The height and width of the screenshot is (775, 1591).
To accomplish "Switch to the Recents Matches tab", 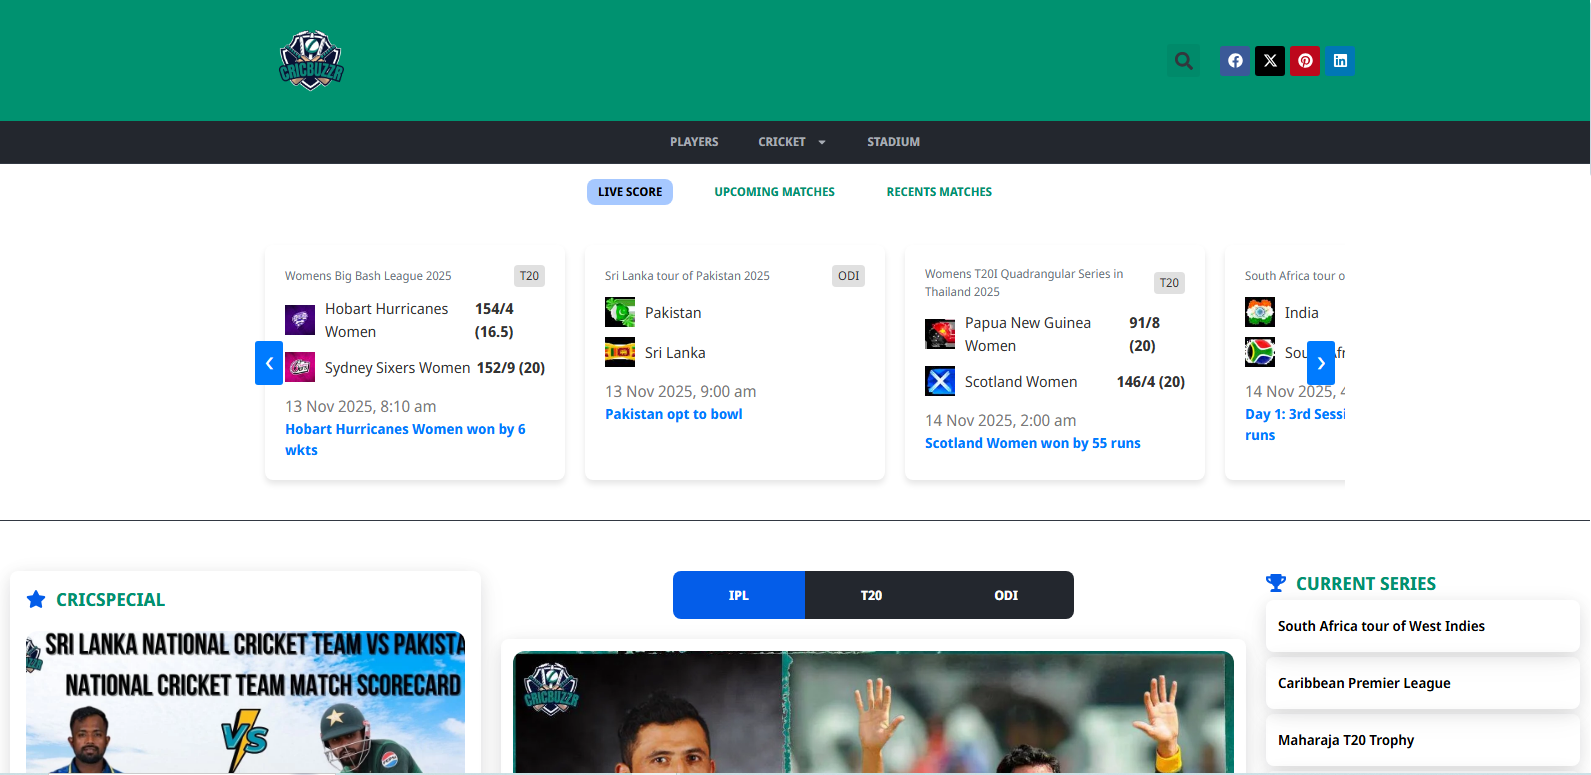I will 939,192.
